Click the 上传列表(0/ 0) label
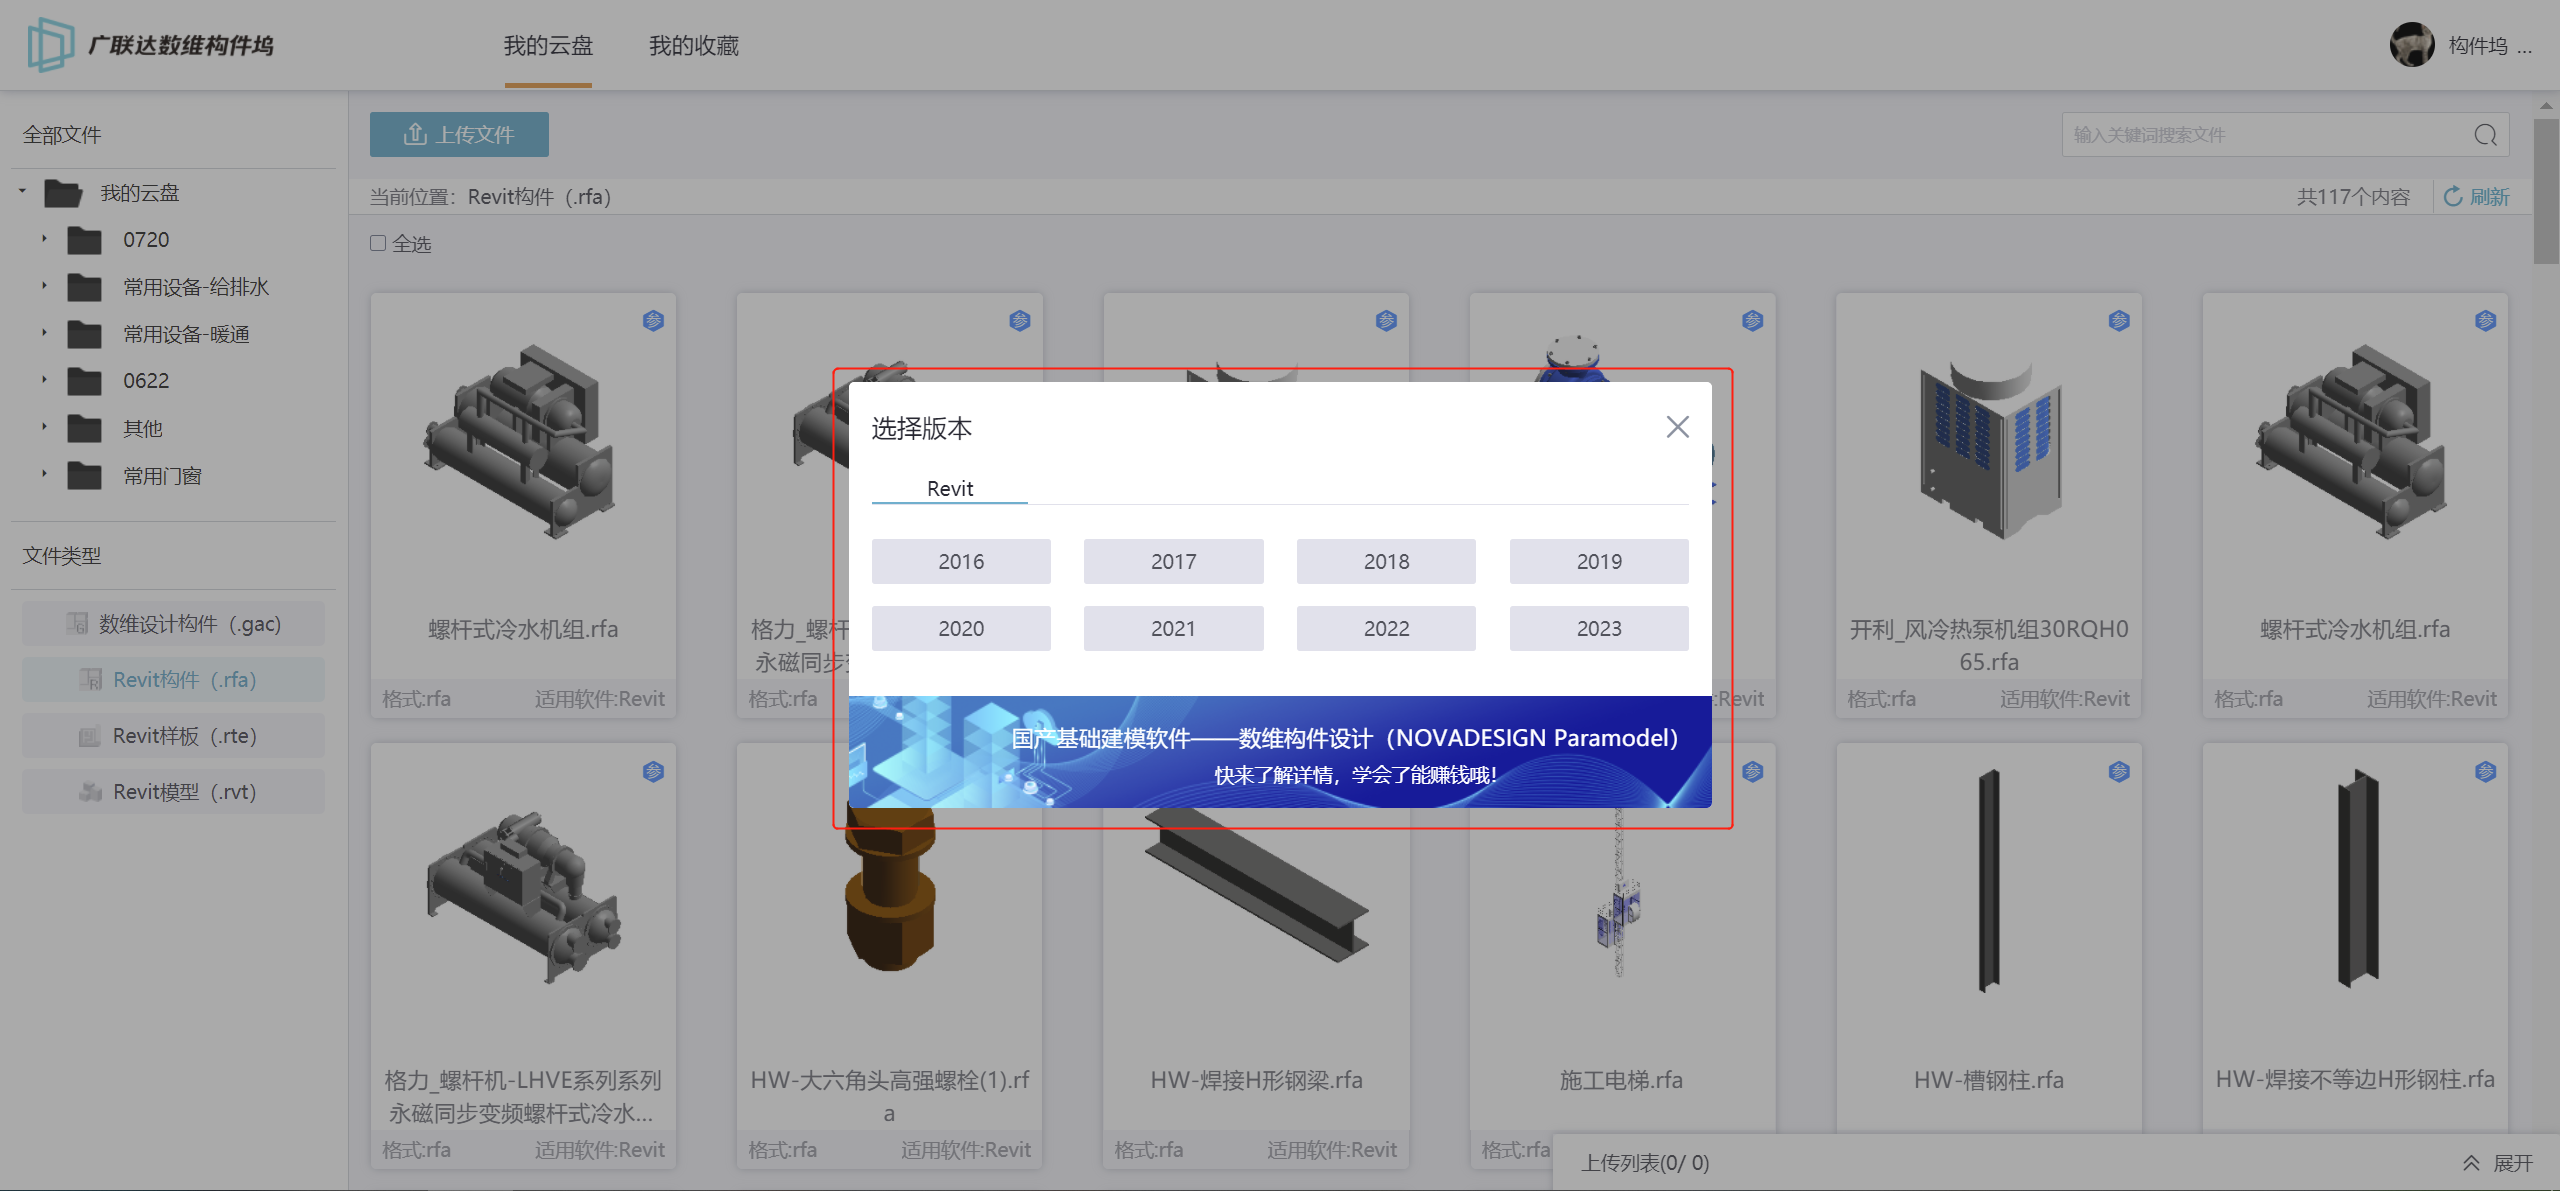Screen dimensions: 2560x1191 tap(1645, 1163)
